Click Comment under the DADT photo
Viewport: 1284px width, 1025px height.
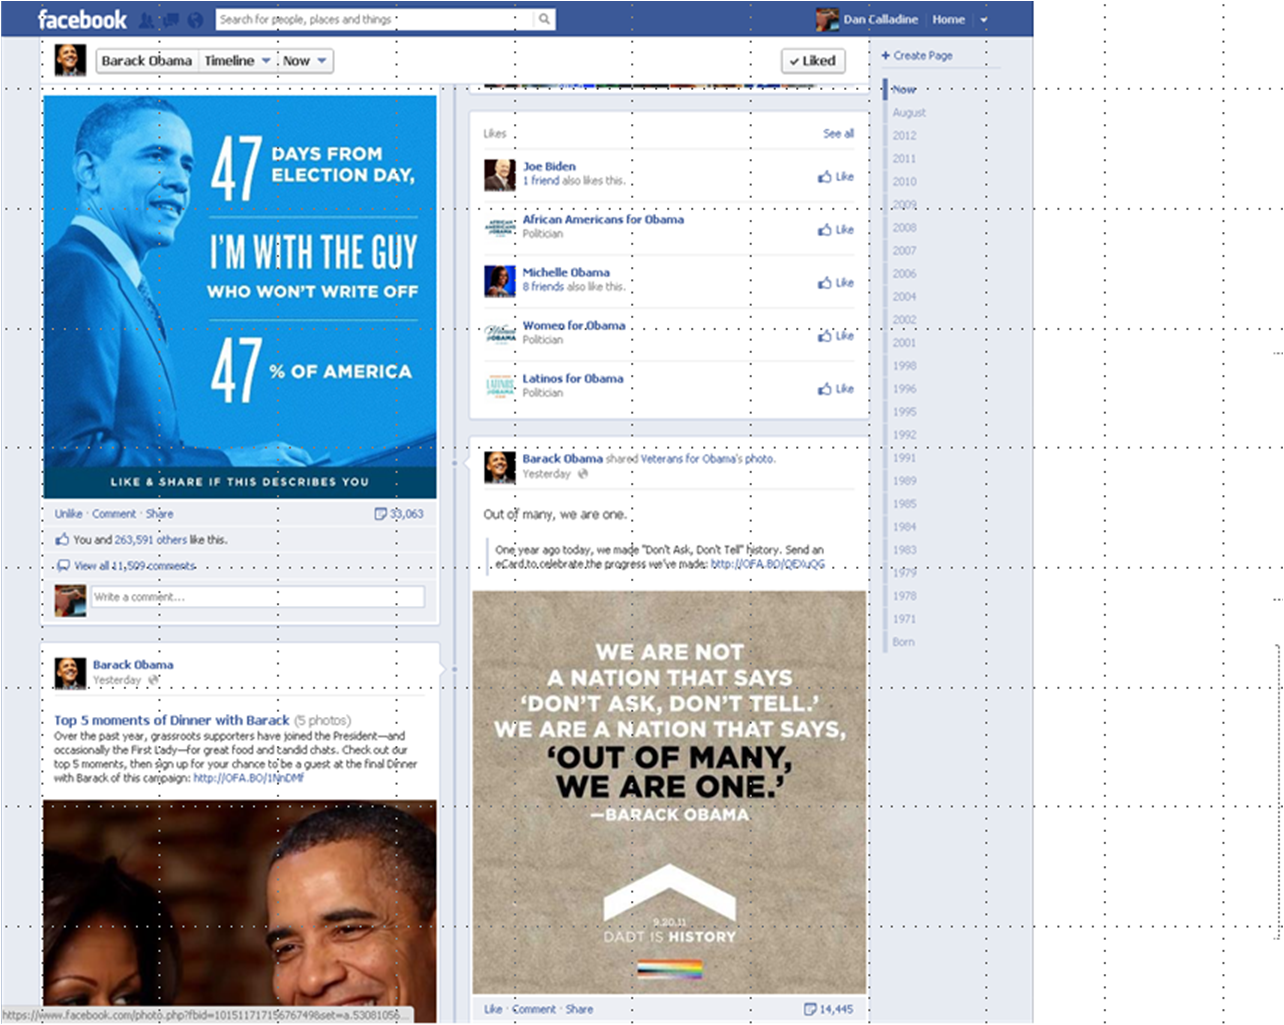(x=534, y=1009)
